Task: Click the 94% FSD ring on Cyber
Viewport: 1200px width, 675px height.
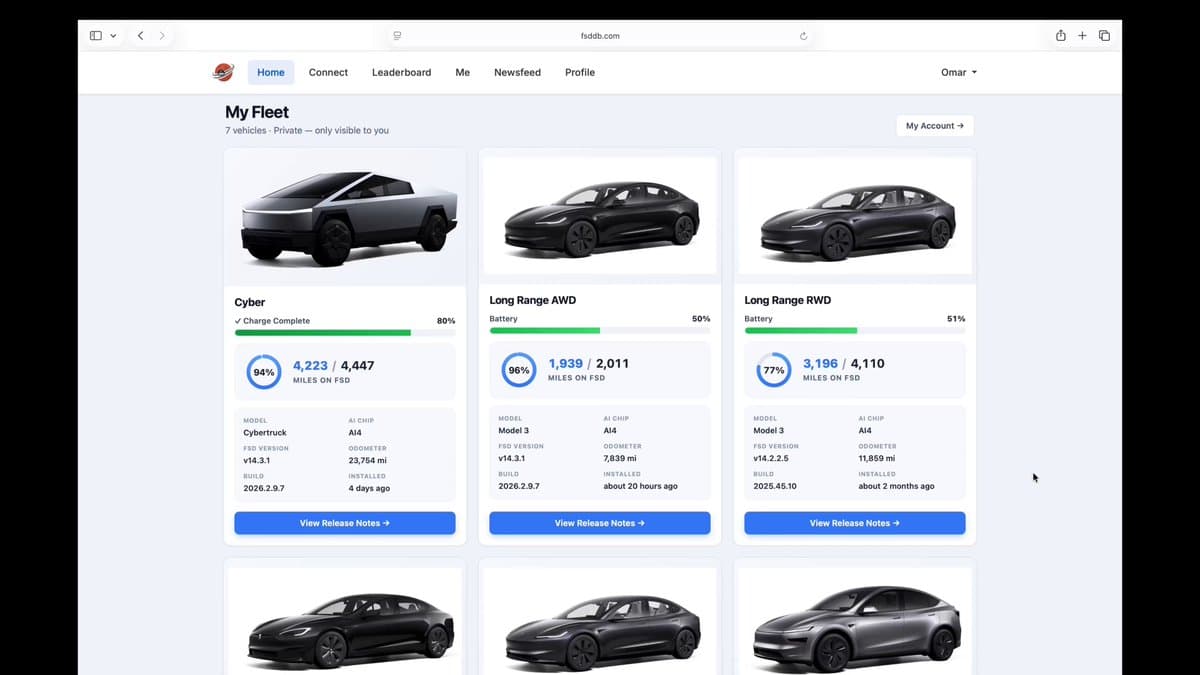Action: coord(264,372)
